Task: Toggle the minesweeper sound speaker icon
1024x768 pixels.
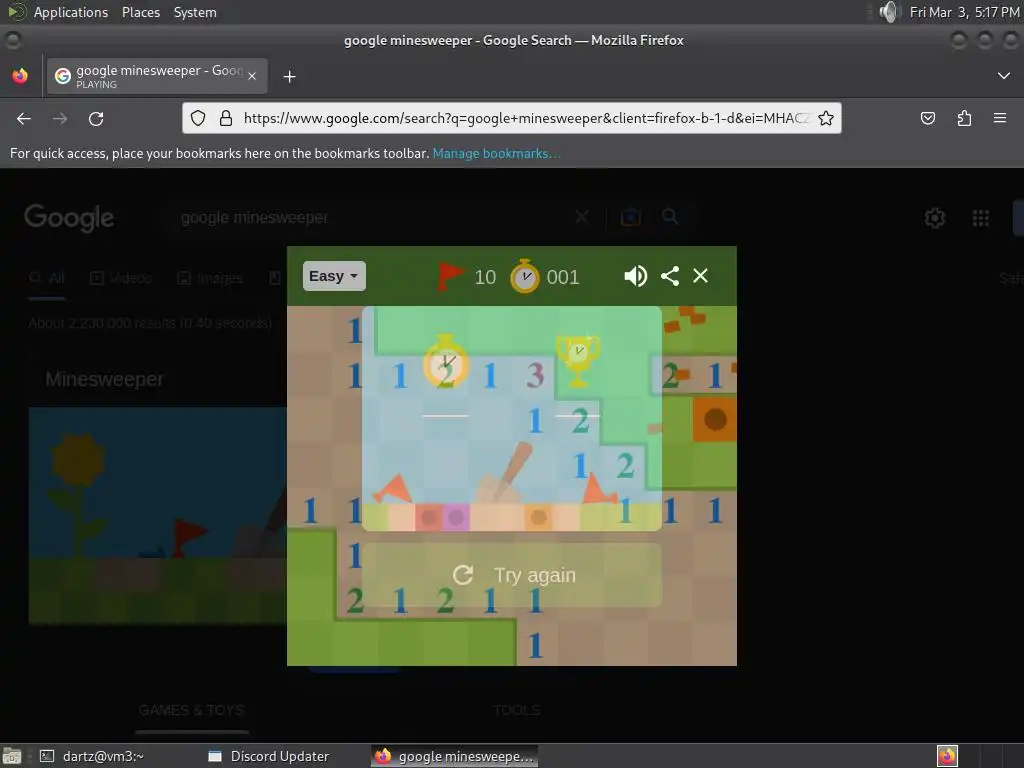Action: click(x=635, y=276)
